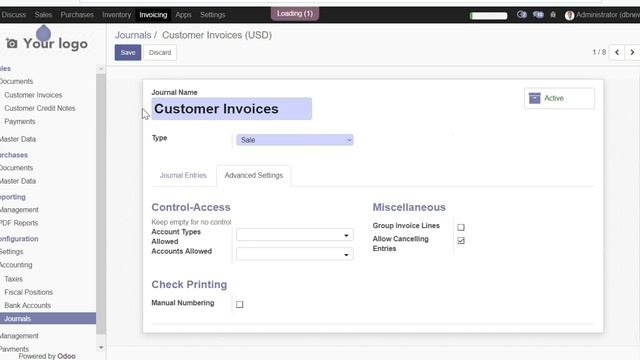Open the Purchases menu
The height and width of the screenshot is (360, 640).
77,15
